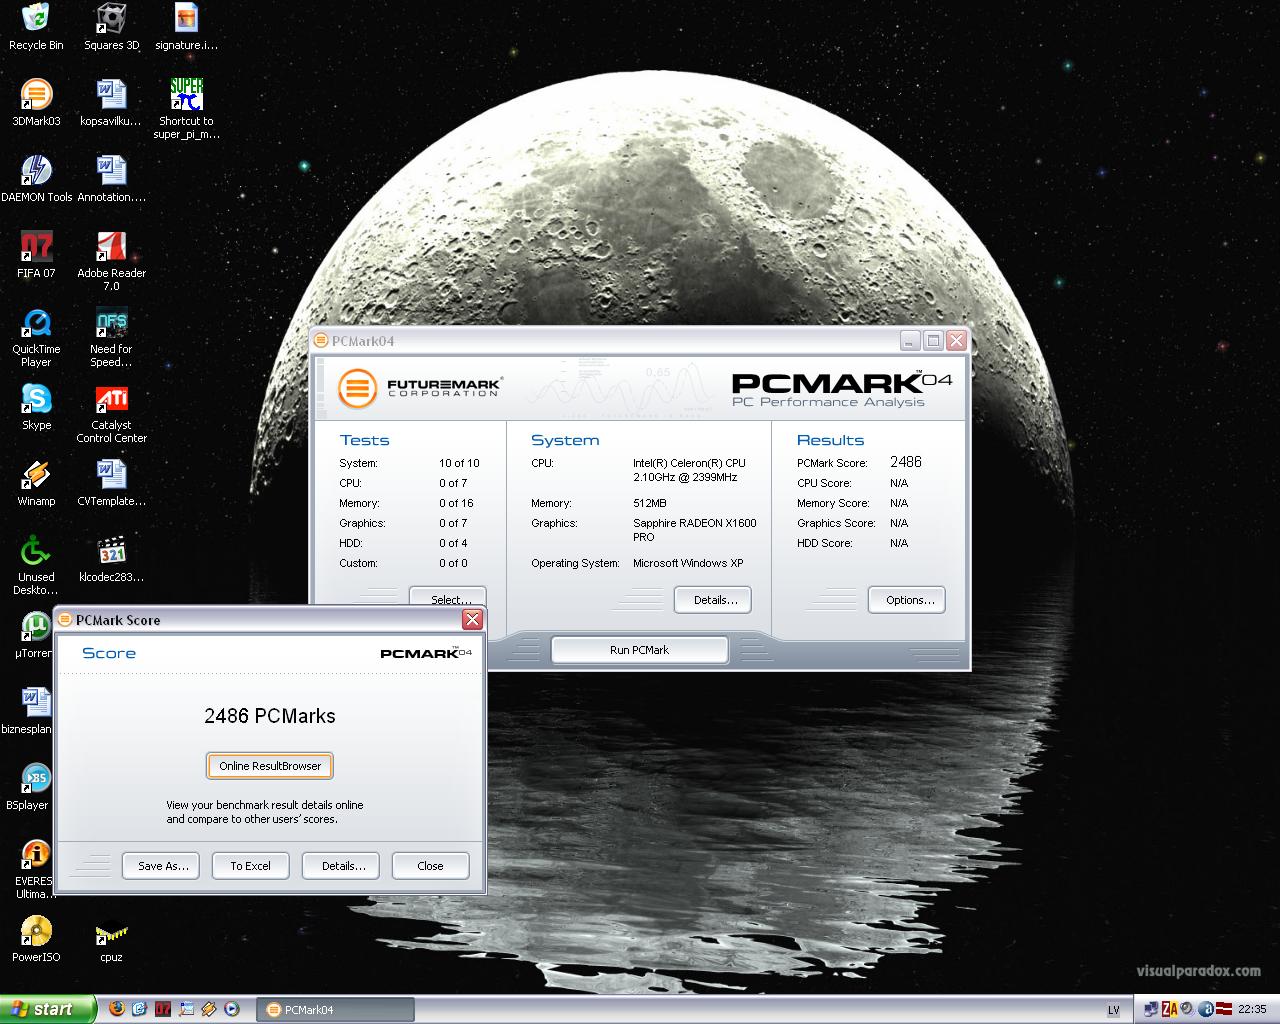Open Adobe Reader 7.0 icon

(x=111, y=261)
